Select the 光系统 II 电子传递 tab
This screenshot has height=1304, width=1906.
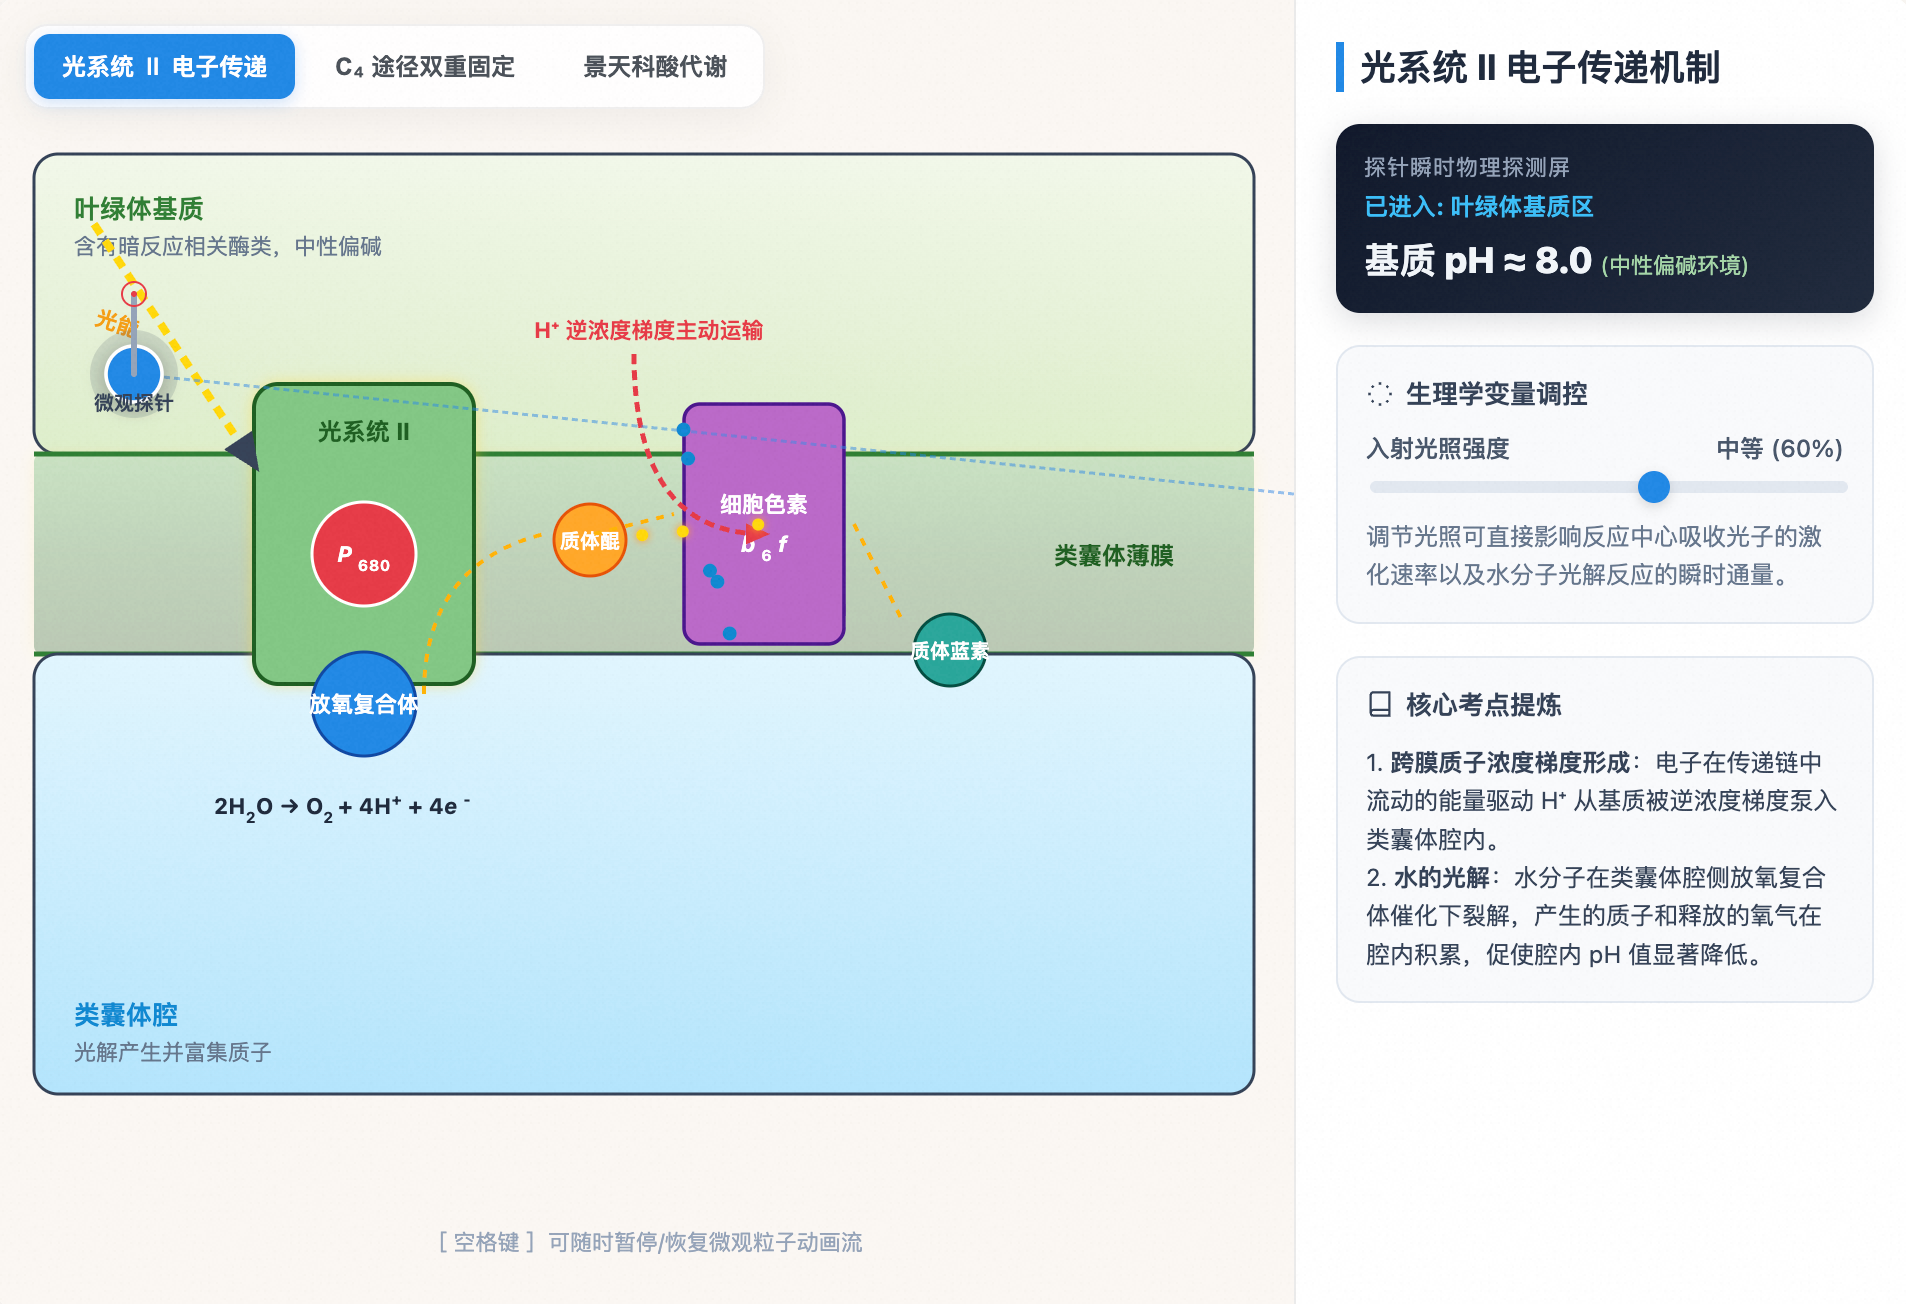[164, 67]
